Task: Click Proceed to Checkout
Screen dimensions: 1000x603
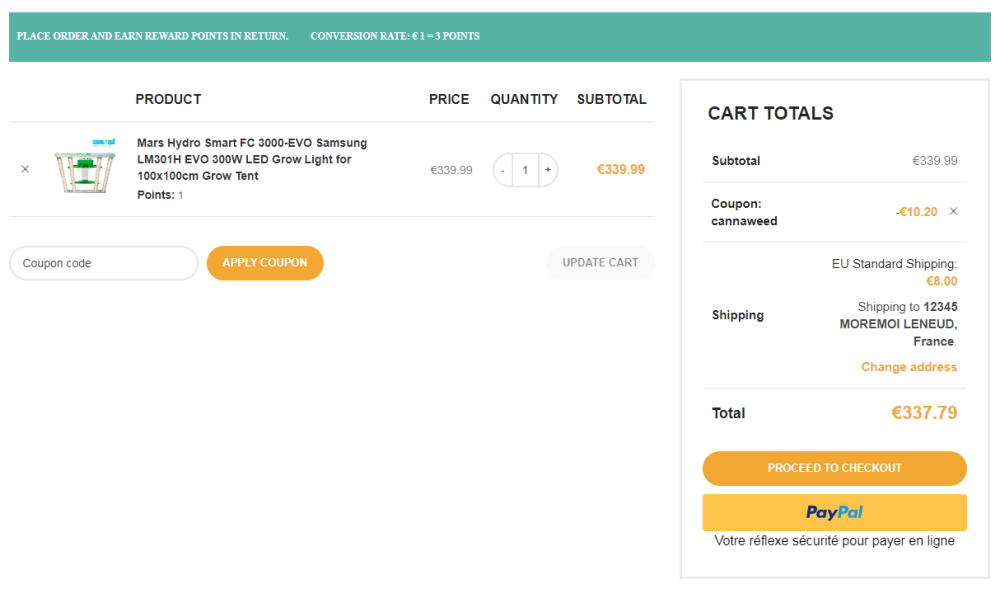Action: (x=834, y=468)
